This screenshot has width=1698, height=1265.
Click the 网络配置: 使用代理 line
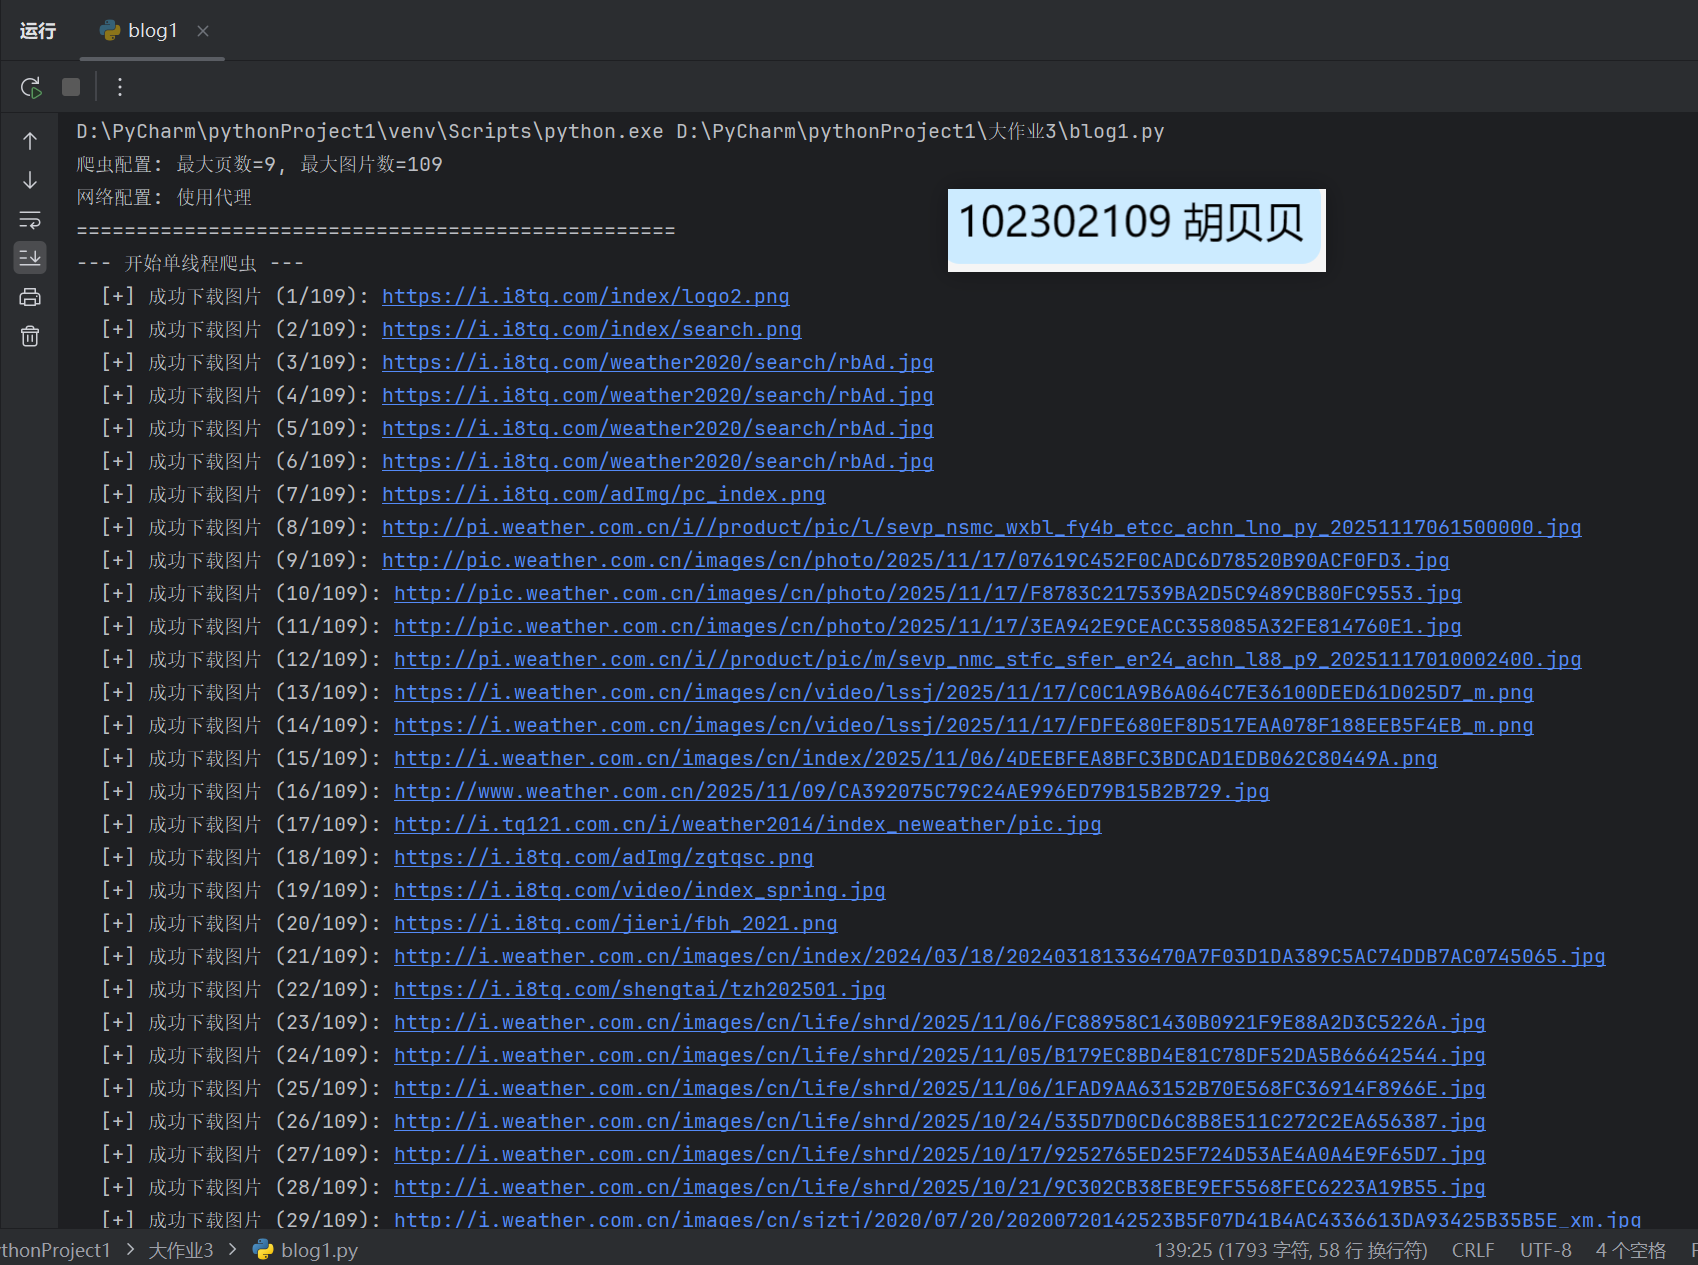pos(164,198)
